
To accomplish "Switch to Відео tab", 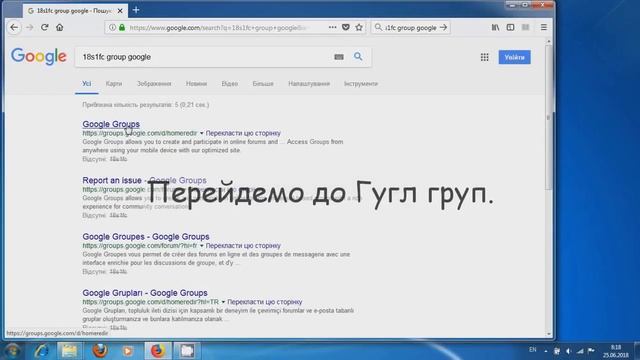I will (x=229, y=84).
